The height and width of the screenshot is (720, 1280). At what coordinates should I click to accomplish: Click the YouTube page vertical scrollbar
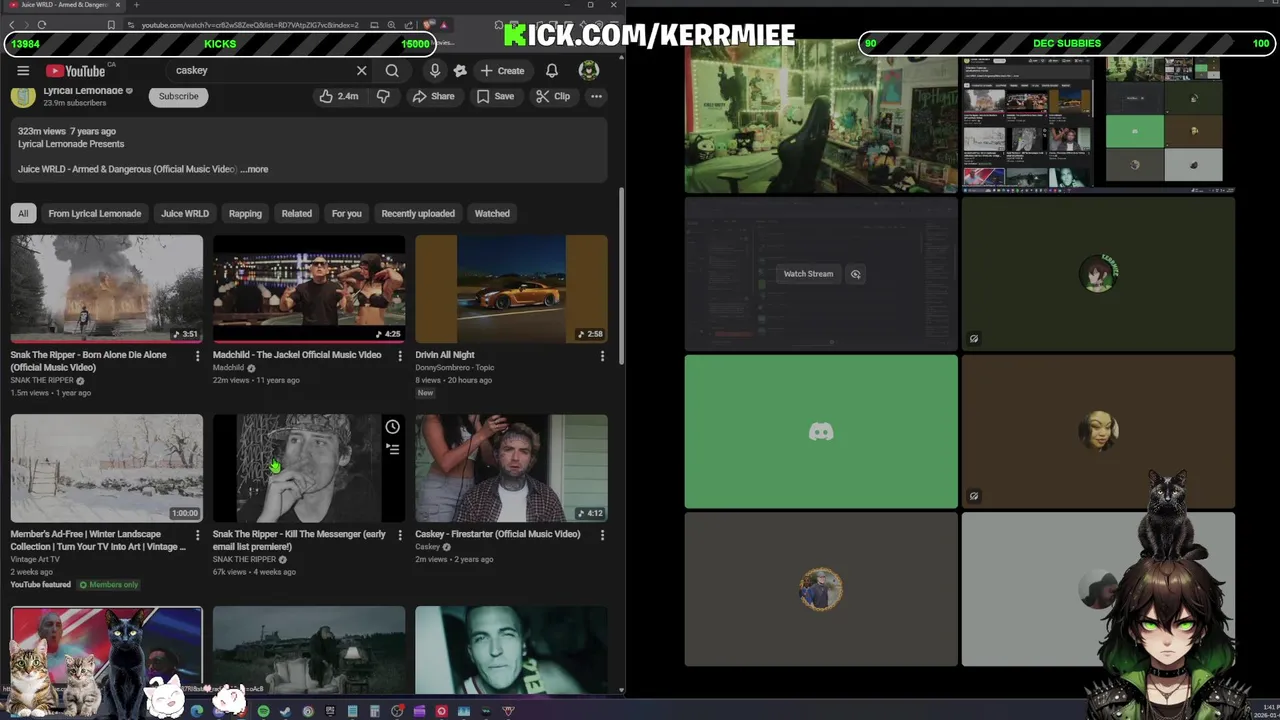621,275
